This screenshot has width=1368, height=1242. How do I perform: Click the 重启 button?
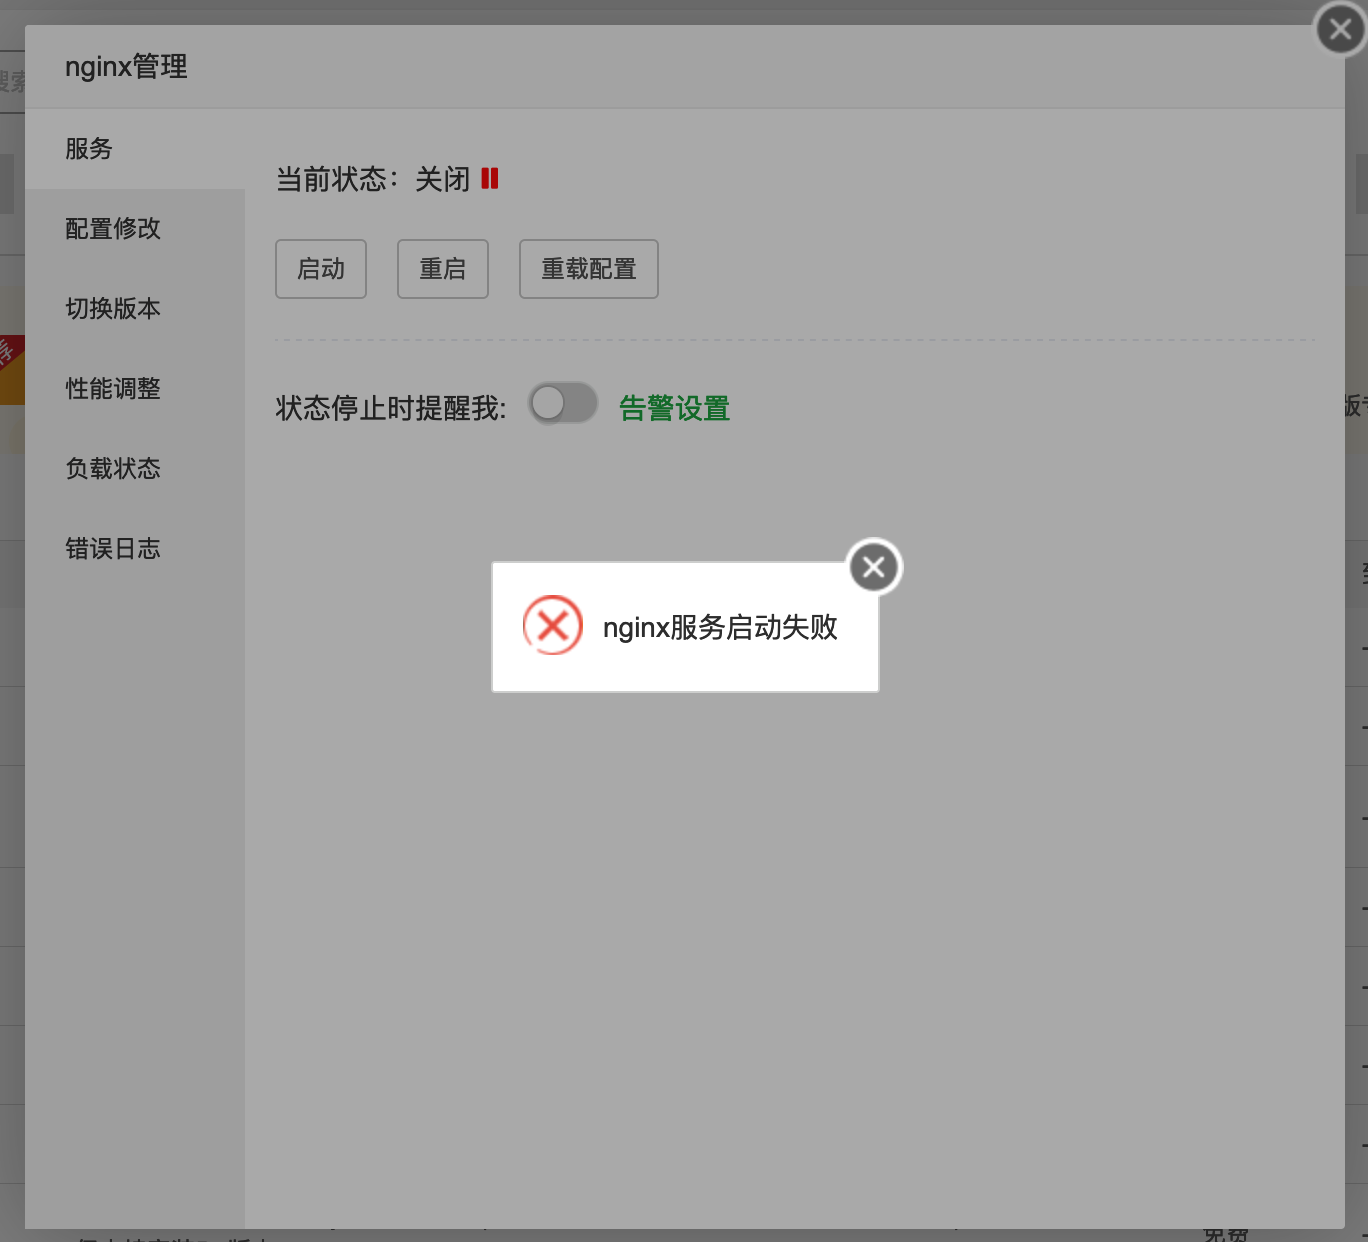(443, 269)
